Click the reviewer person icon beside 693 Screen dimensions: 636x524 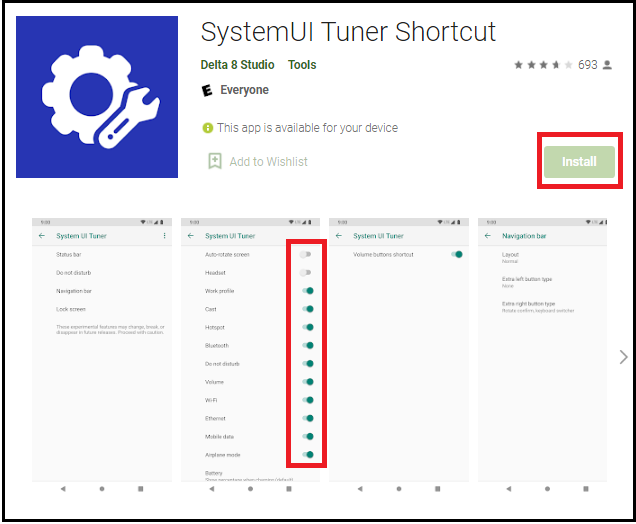[607, 64]
